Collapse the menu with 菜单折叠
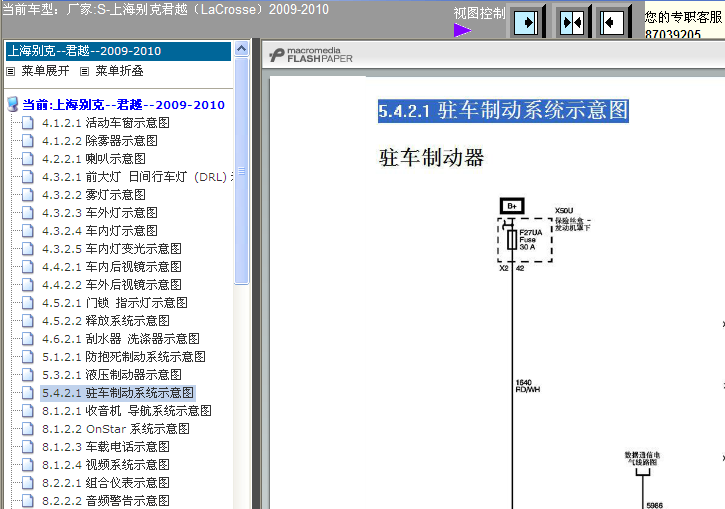 119,71
